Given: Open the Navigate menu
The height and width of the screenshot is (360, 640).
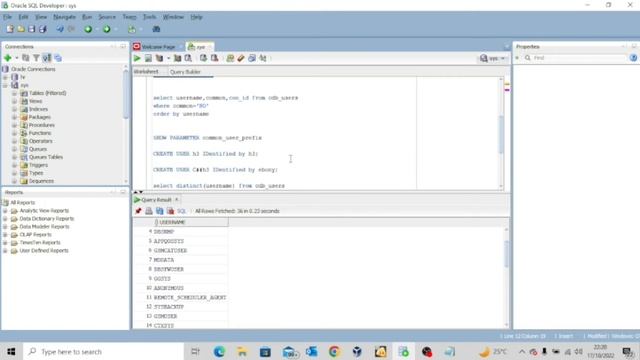Looking at the screenshot, I should click(64, 17).
